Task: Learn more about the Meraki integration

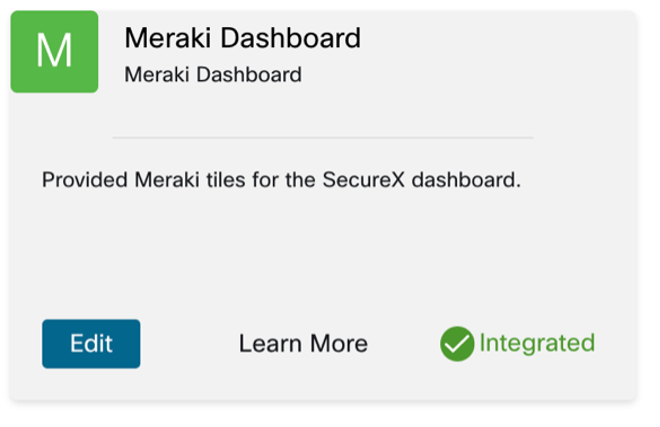Action: [303, 344]
